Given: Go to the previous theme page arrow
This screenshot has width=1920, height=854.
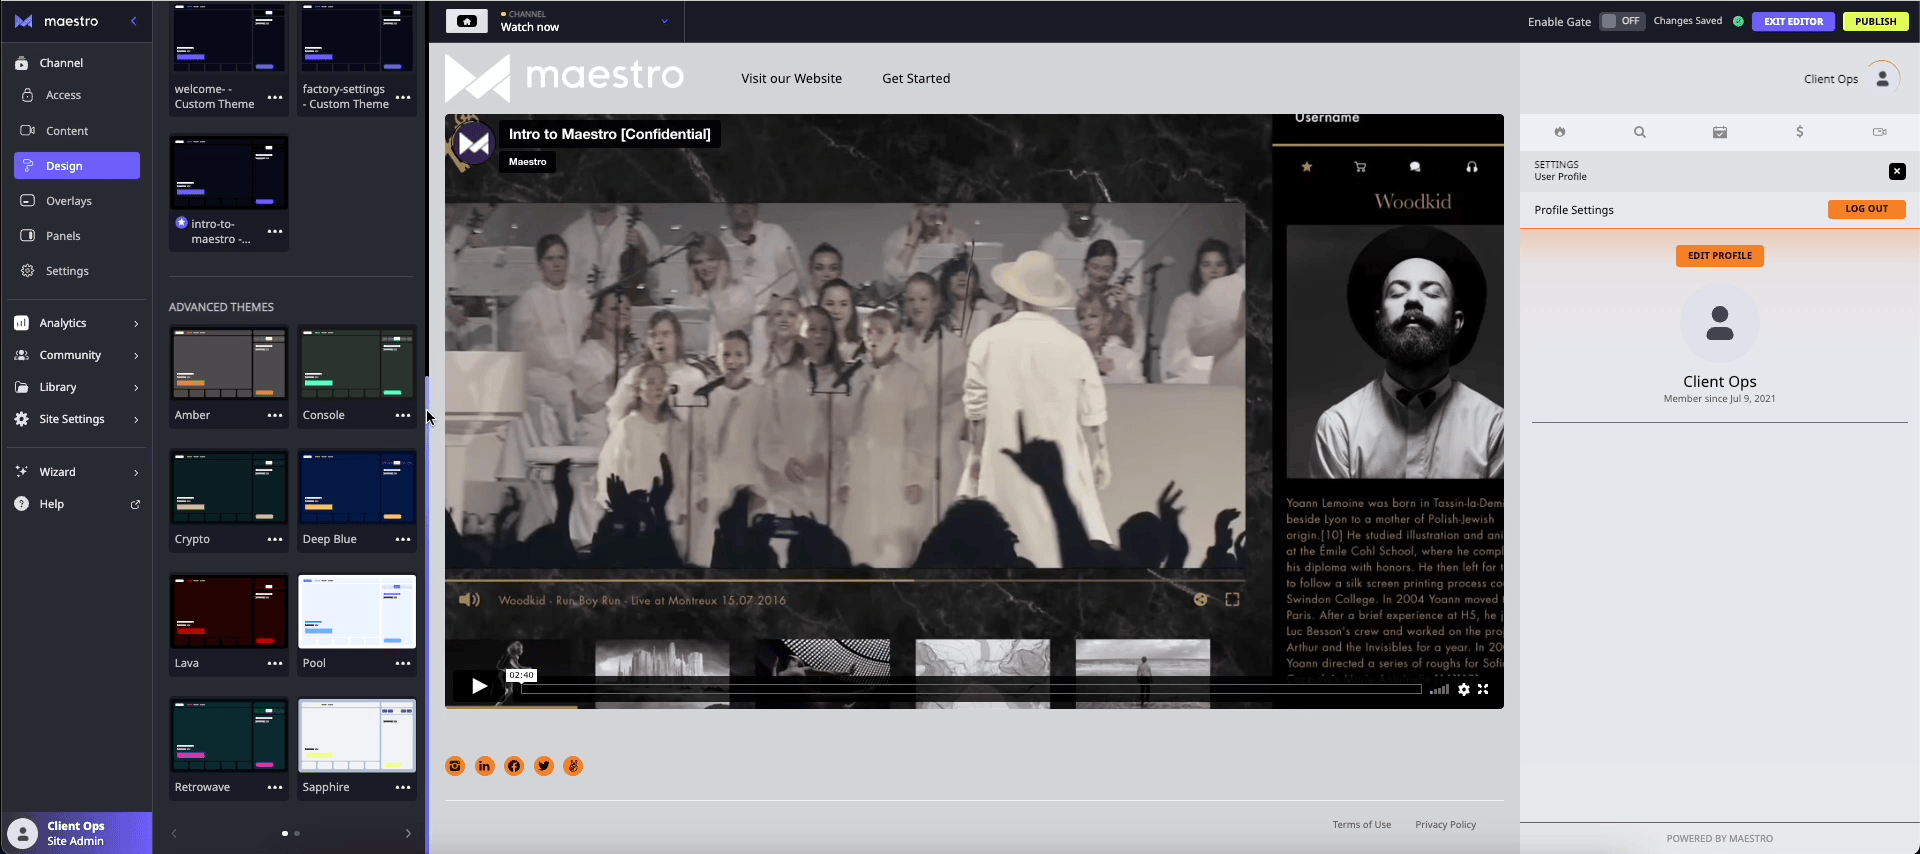Looking at the screenshot, I should point(174,833).
